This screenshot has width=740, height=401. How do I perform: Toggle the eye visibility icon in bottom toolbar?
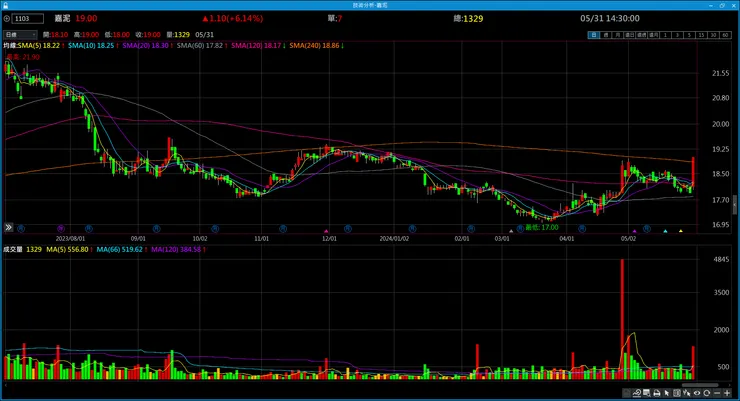coord(697,393)
